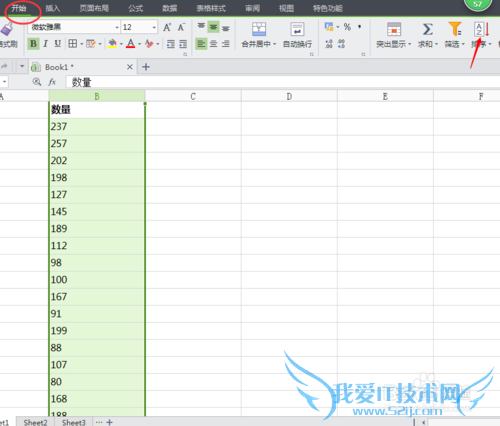The width and height of the screenshot is (500, 426).
Task: Add a new sheet with the plus button
Action: click(110, 422)
